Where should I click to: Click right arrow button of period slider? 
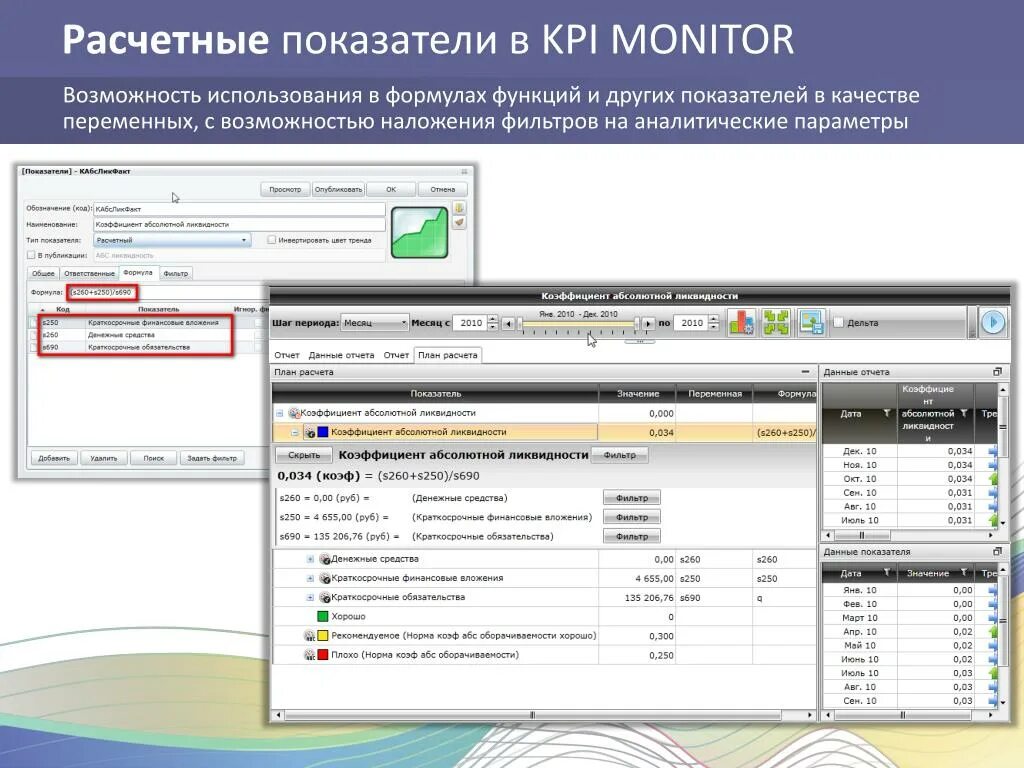(x=648, y=323)
